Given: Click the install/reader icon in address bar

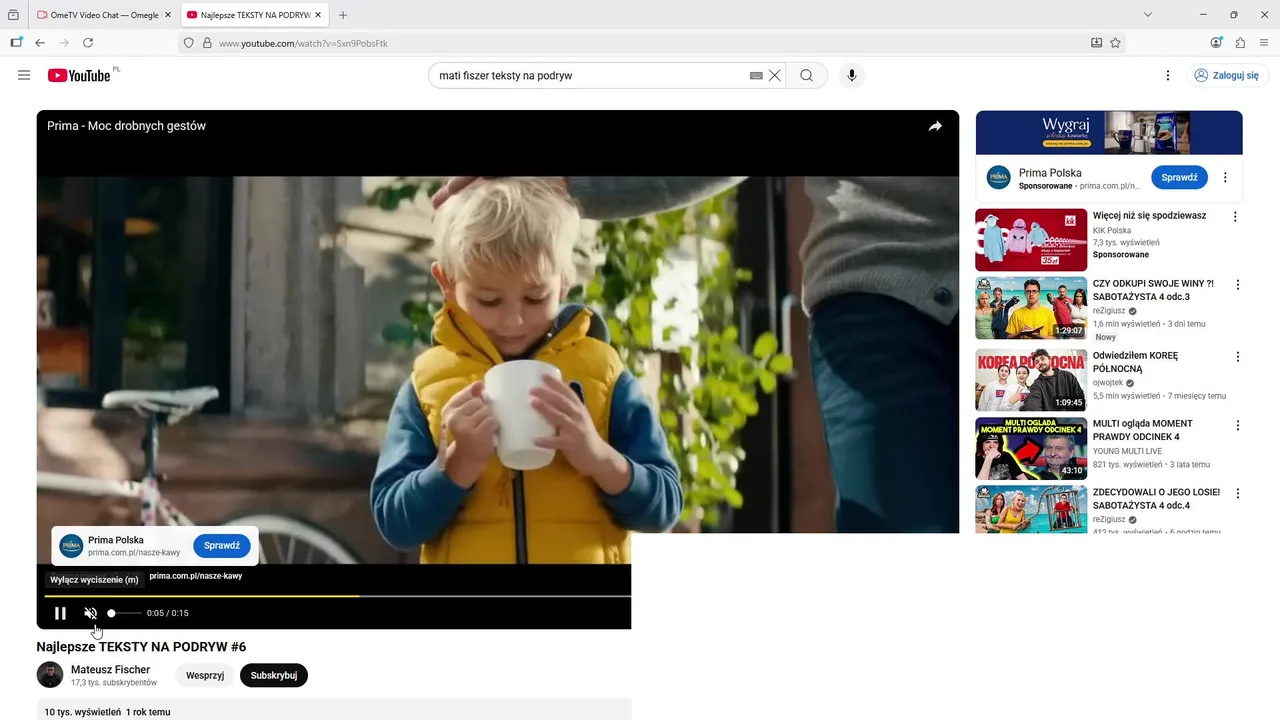Looking at the screenshot, I should (1096, 43).
